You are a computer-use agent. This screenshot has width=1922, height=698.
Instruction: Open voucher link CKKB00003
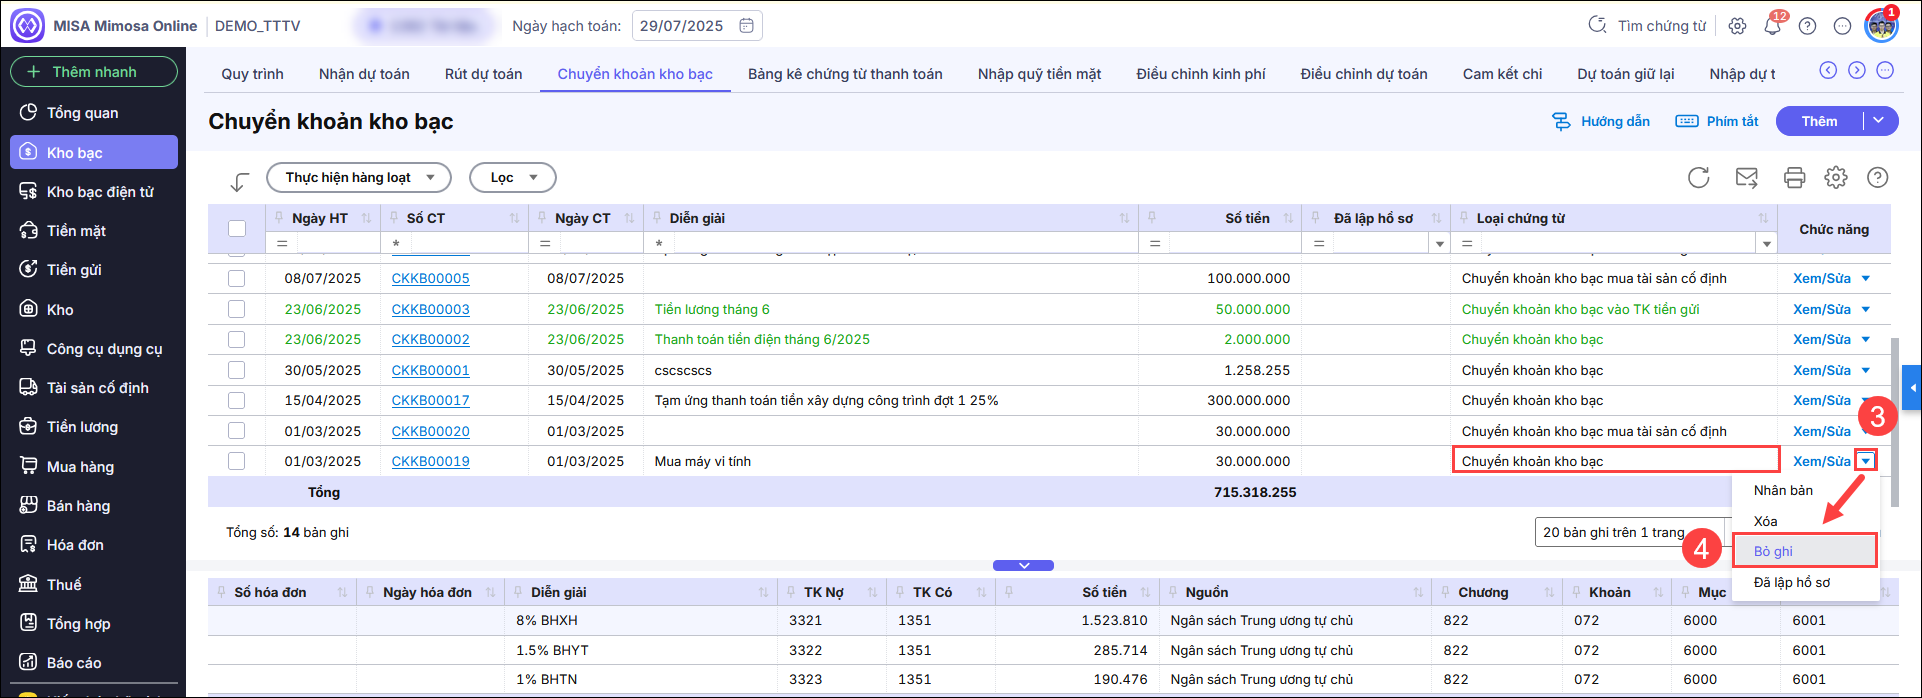pyautogui.click(x=430, y=309)
